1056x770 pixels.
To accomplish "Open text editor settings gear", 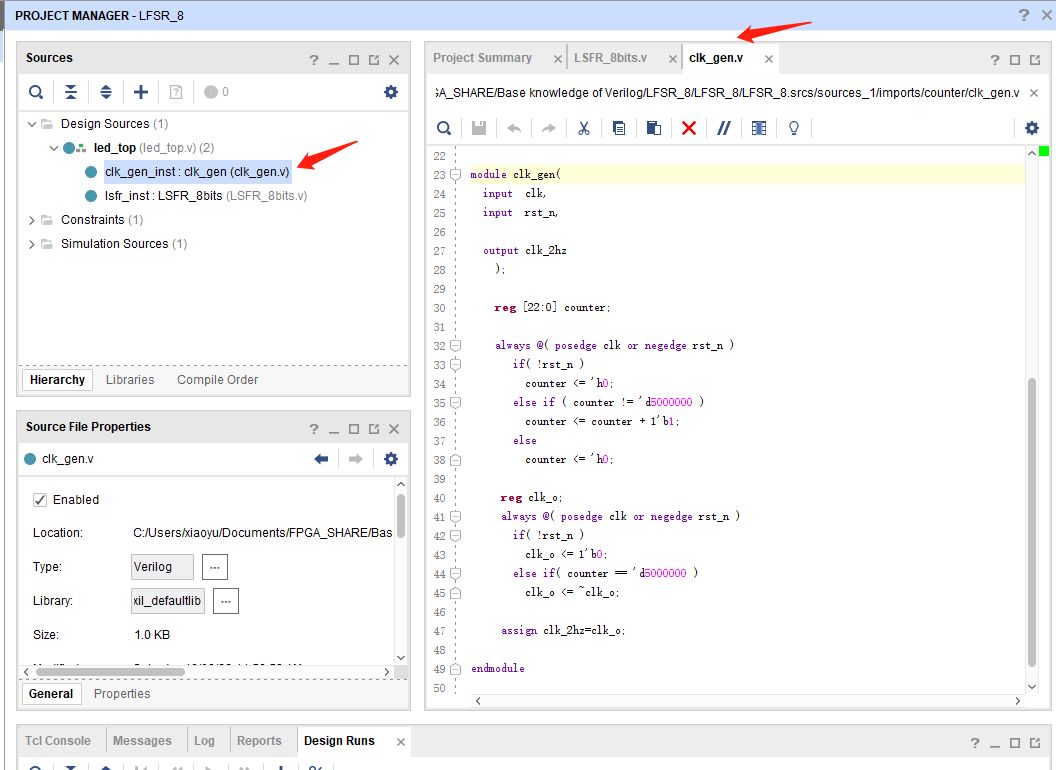I will (x=1032, y=128).
